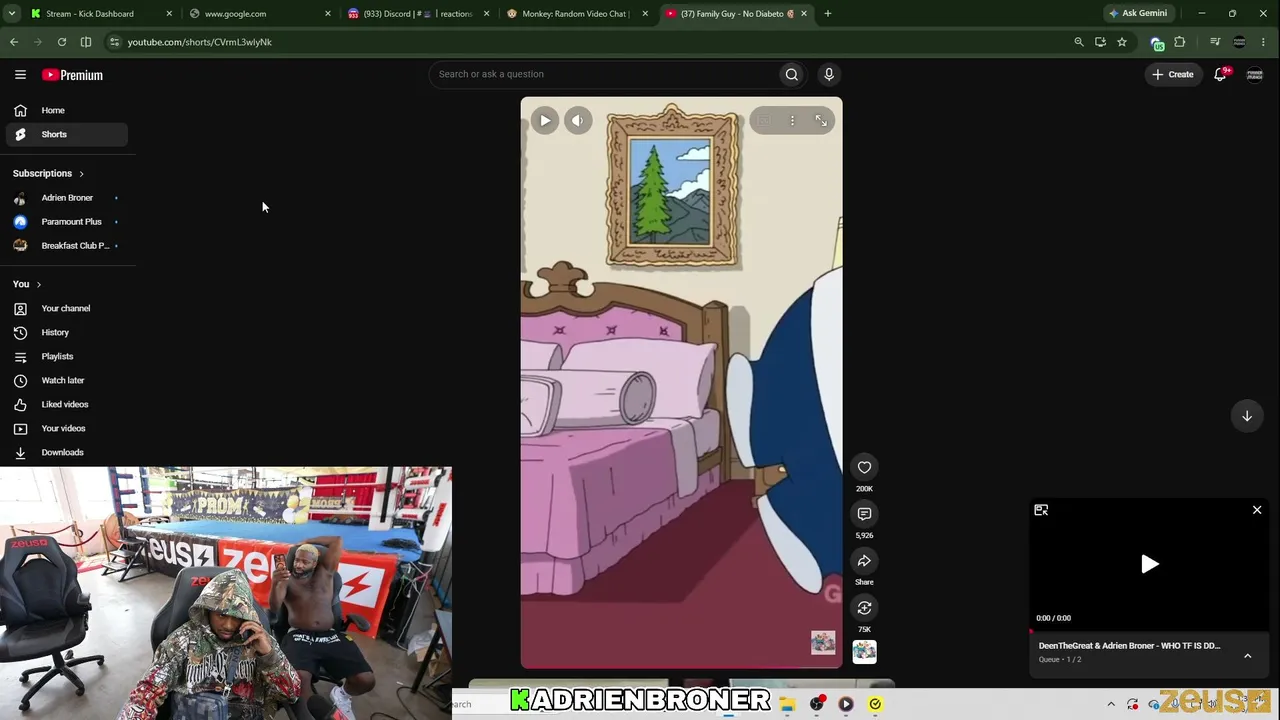Go to the next Short
Viewport: 1280px width, 720px height.
tap(1247, 416)
